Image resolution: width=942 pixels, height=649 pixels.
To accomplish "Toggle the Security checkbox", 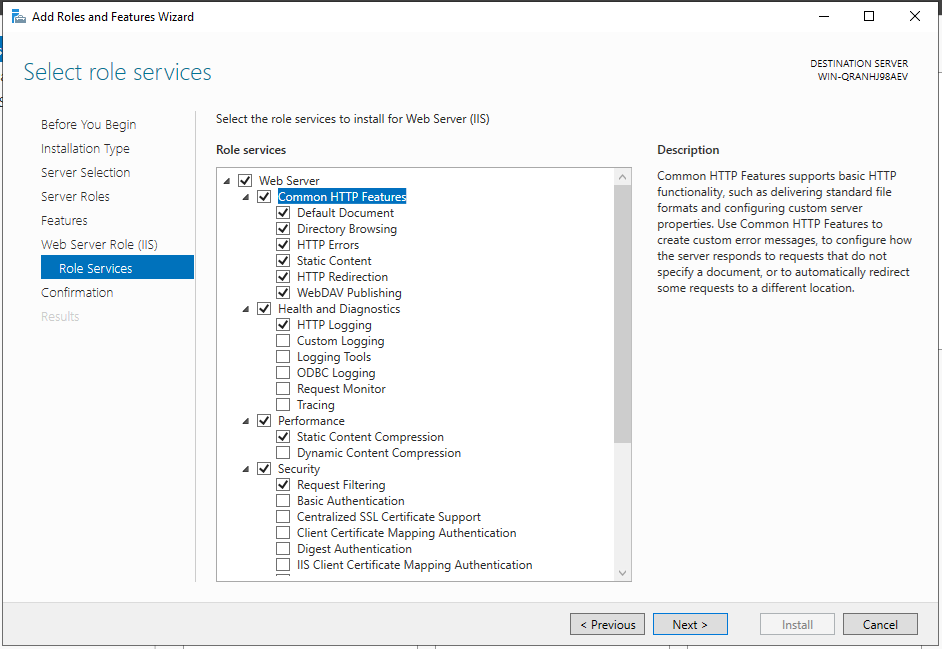I will coord(264,469).
